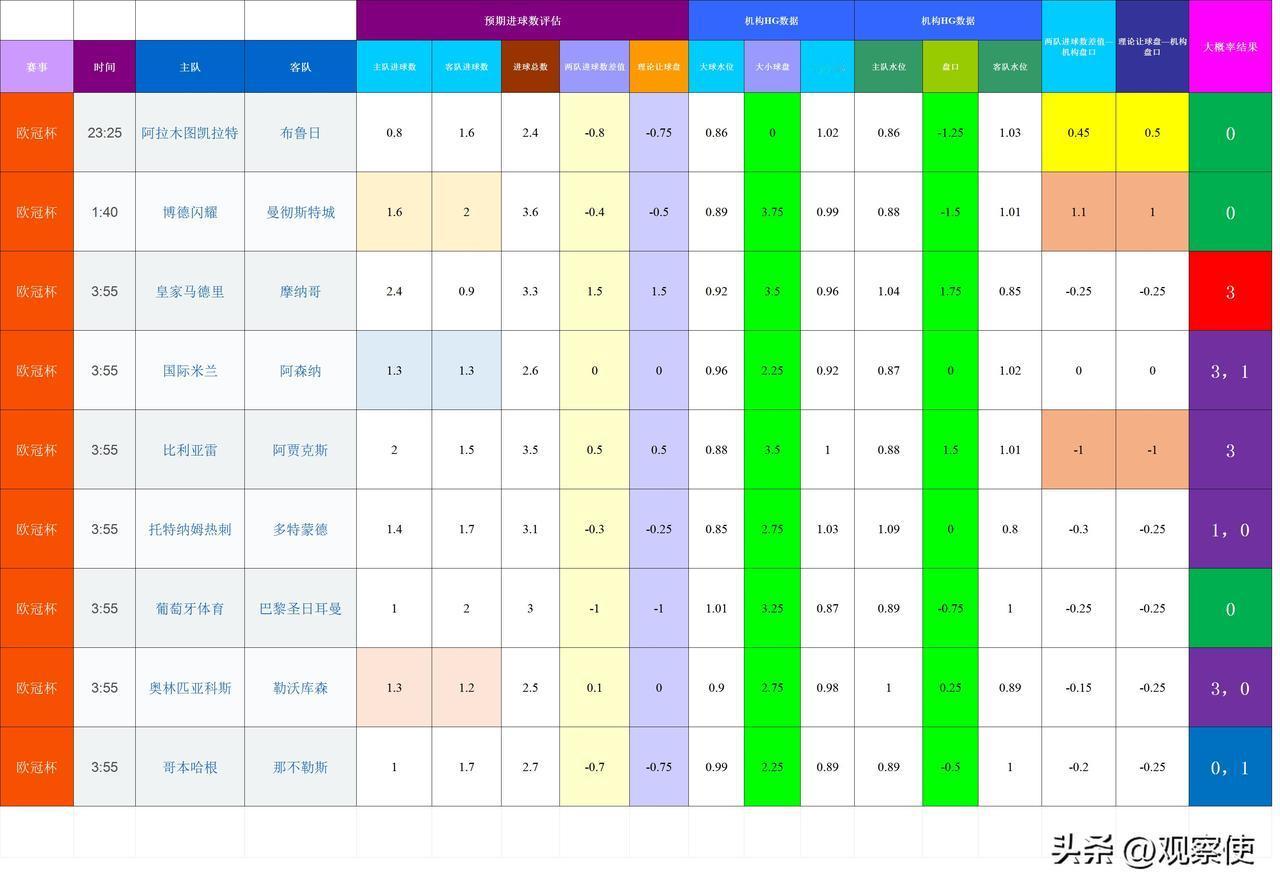Select the 客队进球数 column header
Viewport: 1280px width, 892px height.
(467, 67)
